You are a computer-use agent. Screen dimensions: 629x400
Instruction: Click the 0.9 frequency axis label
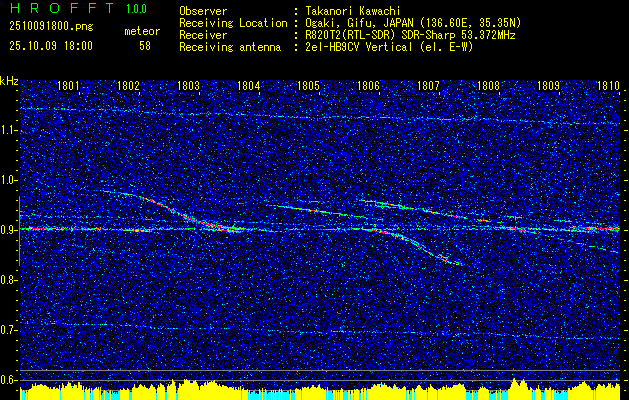[8, 230]
